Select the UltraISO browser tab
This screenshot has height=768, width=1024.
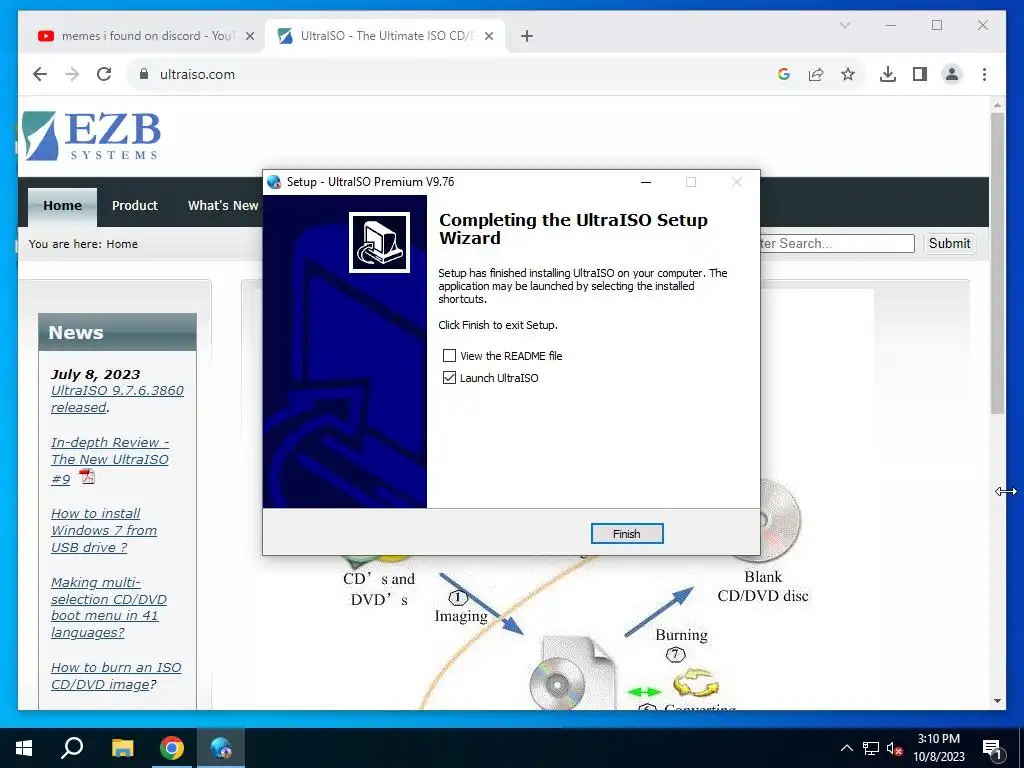click(385, 36)
